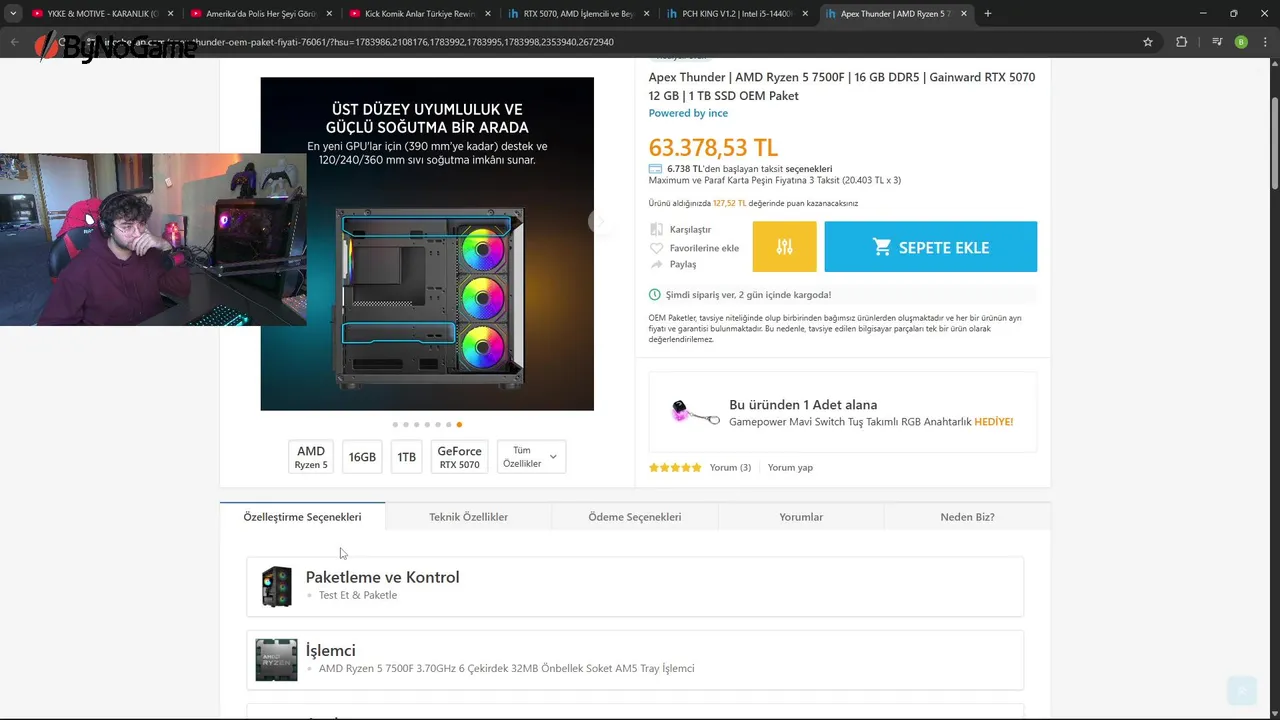
Task: Click the credit card installment icon
Action: pos(655,169)
